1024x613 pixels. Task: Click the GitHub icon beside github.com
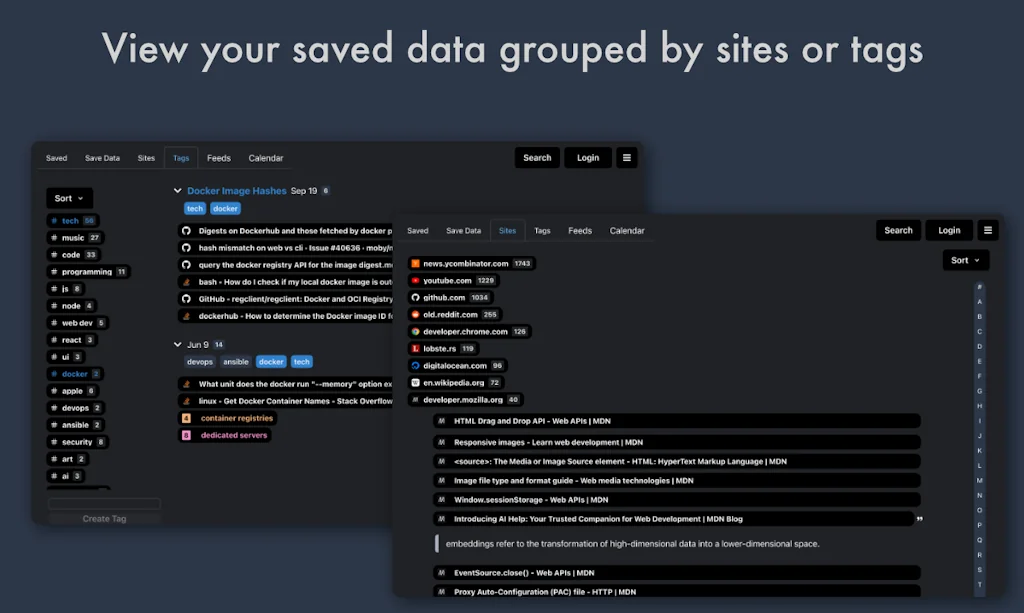tap(415, 297)
